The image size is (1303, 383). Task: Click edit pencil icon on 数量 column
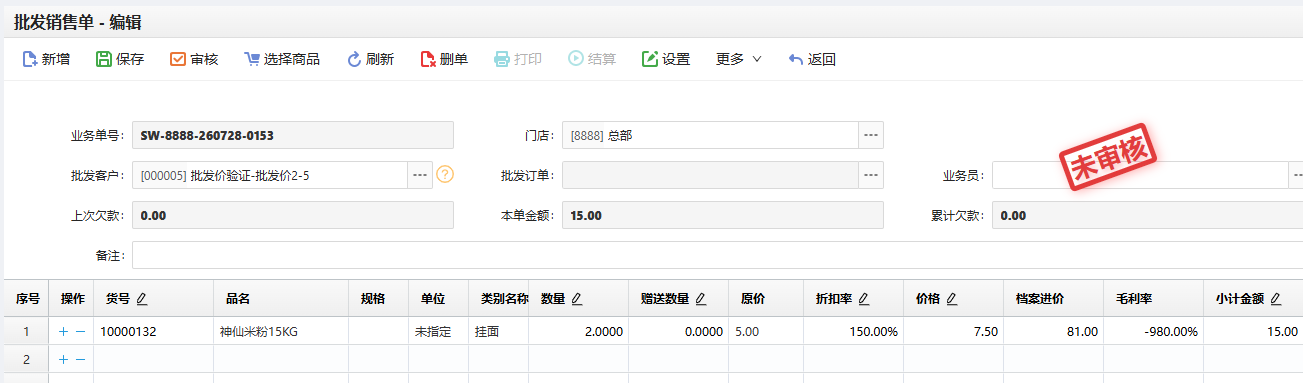coord(577,298)
